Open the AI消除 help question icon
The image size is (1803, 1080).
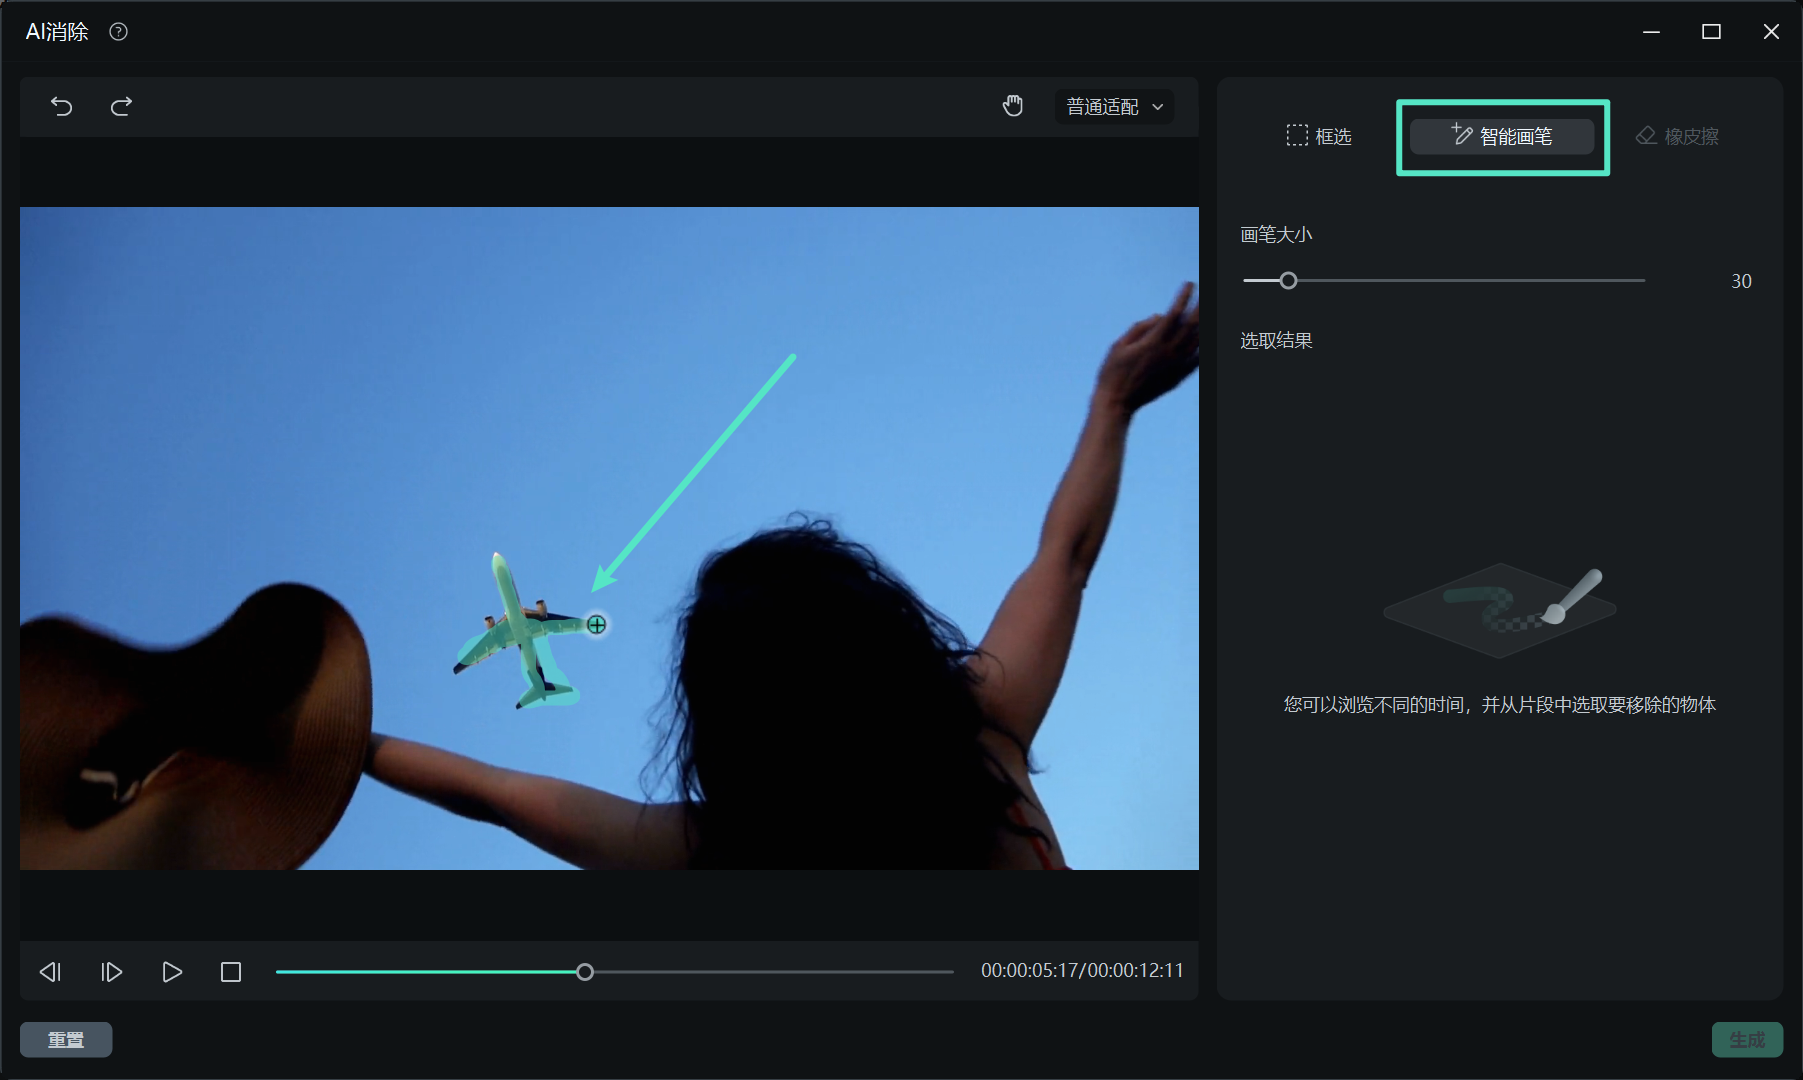[x=118, y=32]
